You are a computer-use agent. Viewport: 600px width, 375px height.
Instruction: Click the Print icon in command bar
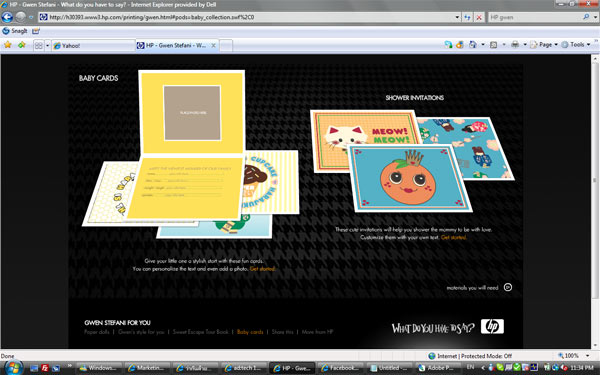pos(515,45)
